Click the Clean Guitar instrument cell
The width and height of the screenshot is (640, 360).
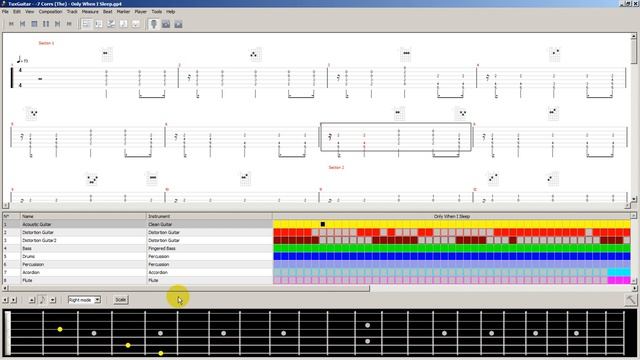click(209, 224)
